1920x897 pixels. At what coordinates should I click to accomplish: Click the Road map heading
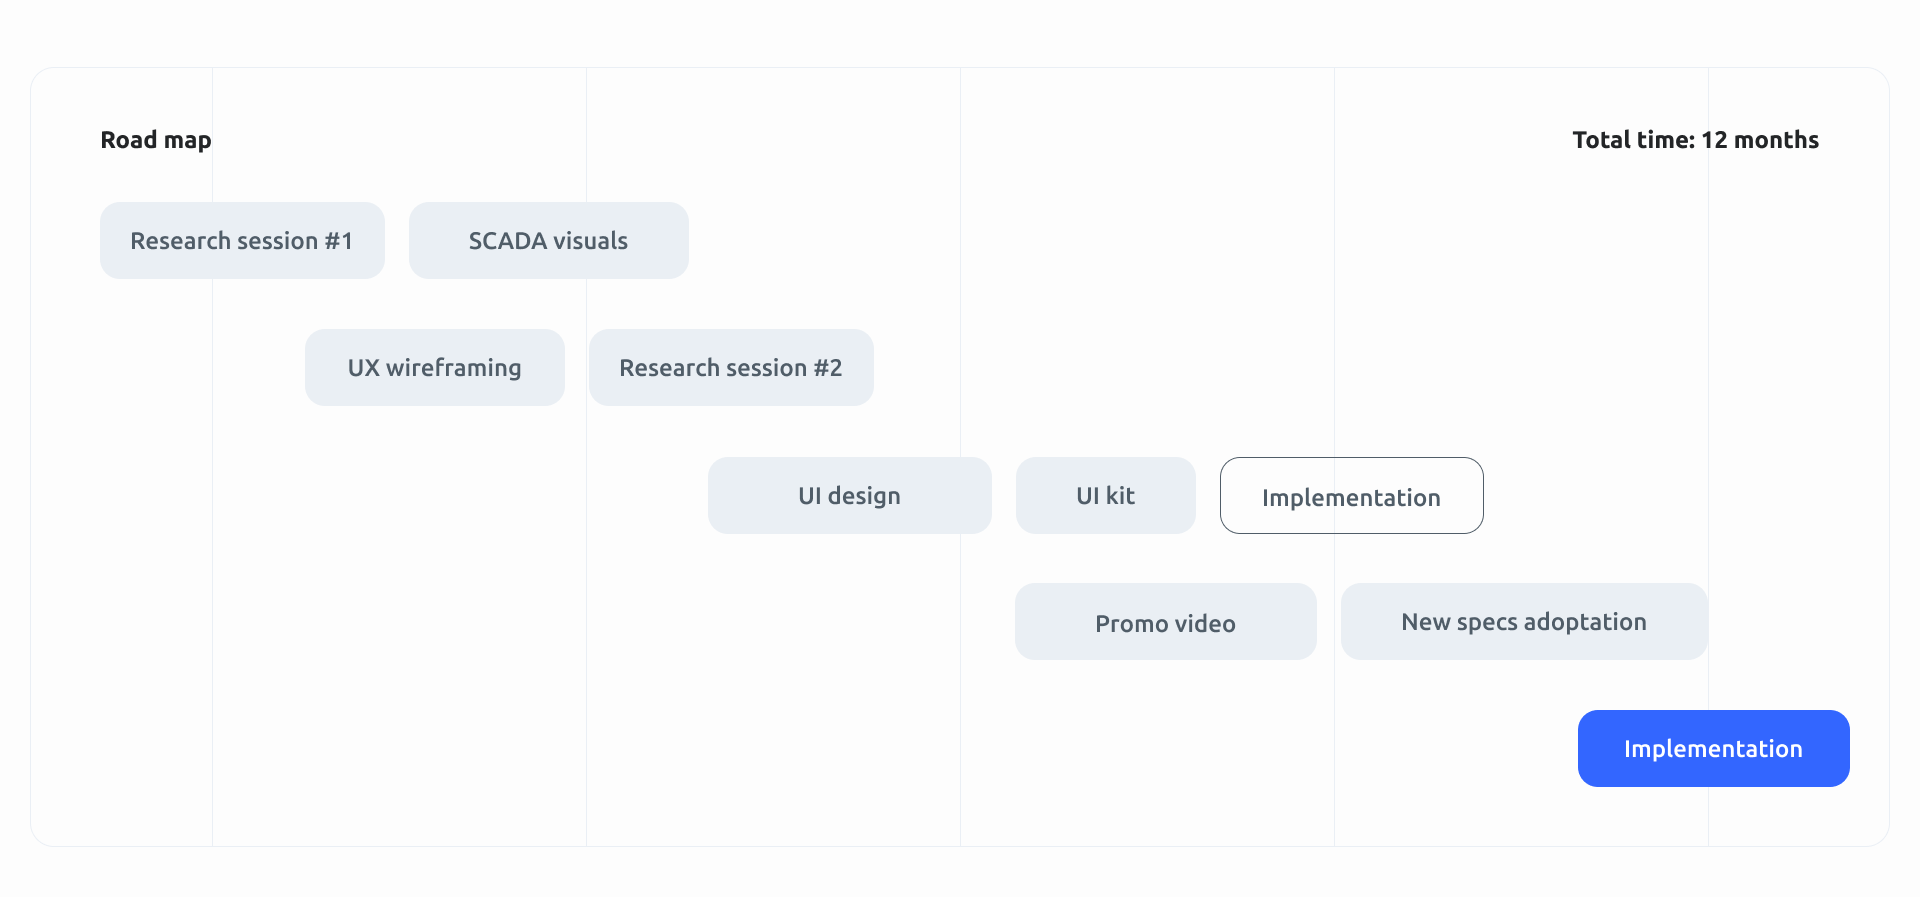click(156, 140)
